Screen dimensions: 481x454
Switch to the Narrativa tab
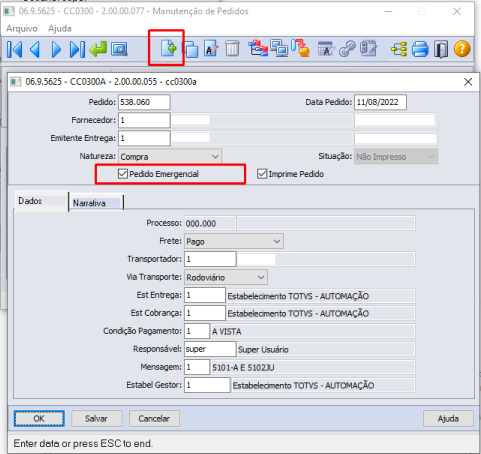96,203
